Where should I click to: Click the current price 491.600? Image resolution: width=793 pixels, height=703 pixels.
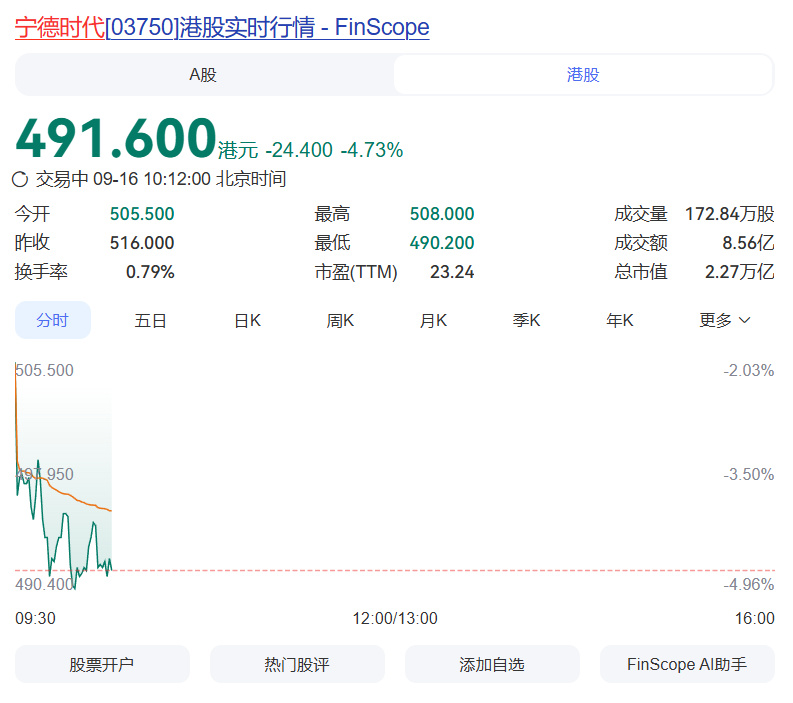click(x=116, y=138)
